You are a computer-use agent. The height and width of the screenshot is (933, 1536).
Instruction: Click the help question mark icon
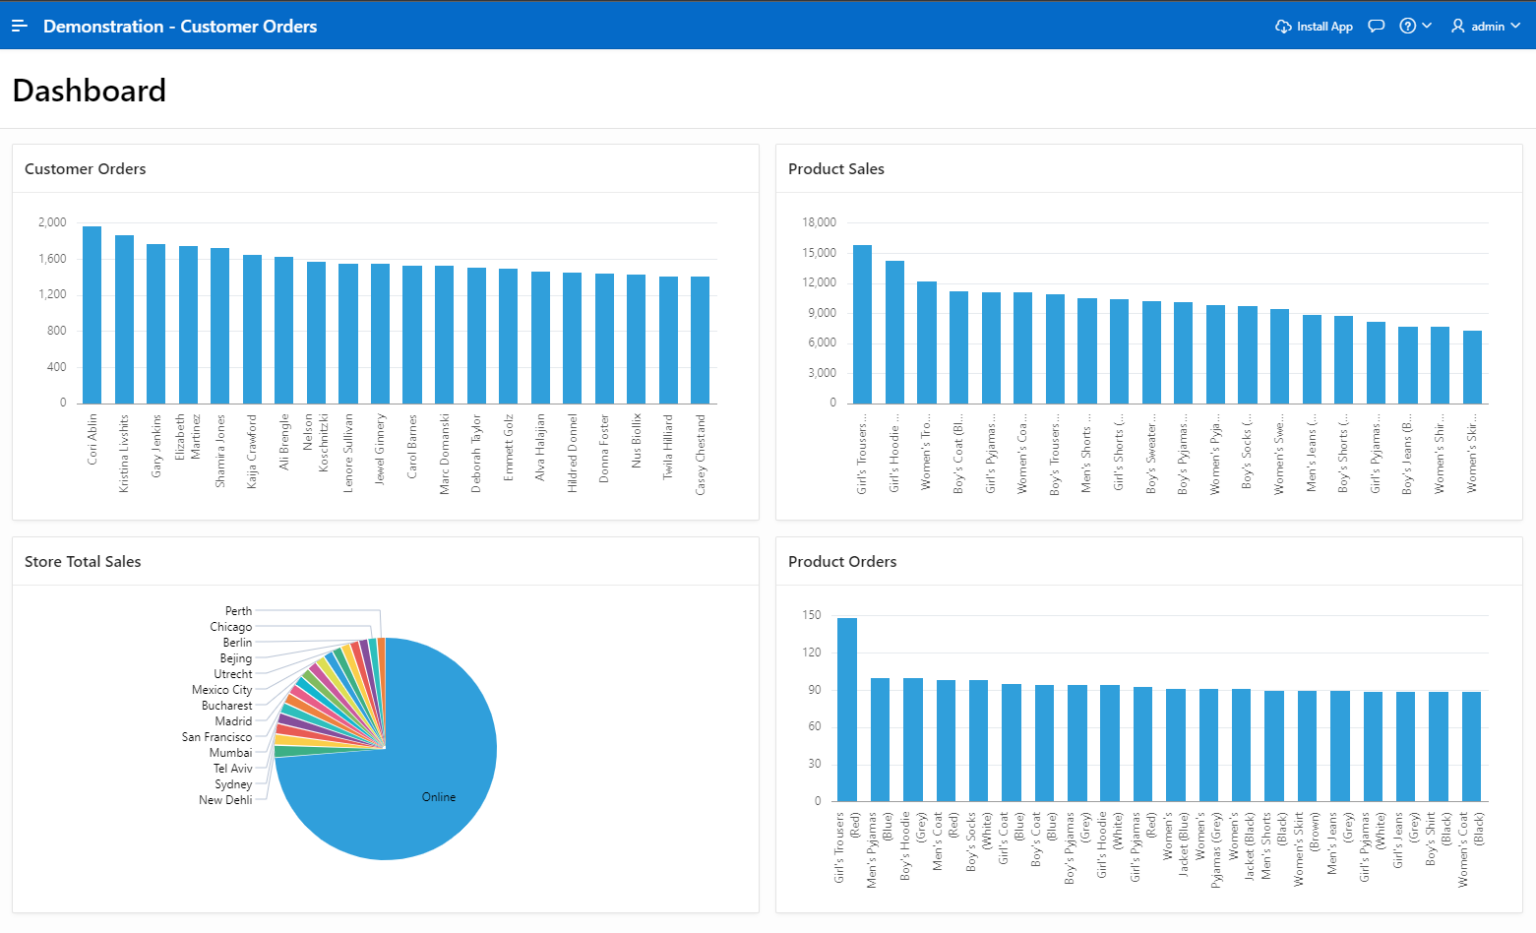pos(1407,26)
